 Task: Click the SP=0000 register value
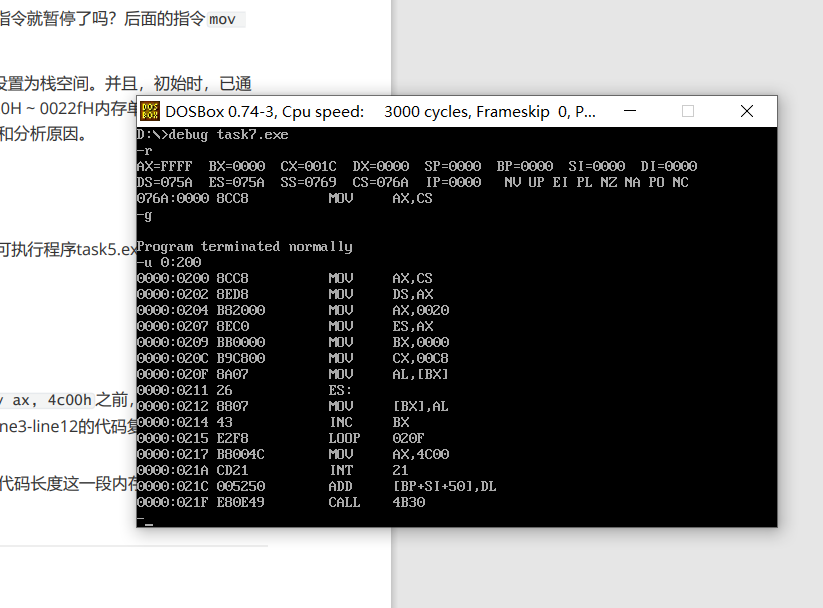pyautogui.click(x=453, y=166)
